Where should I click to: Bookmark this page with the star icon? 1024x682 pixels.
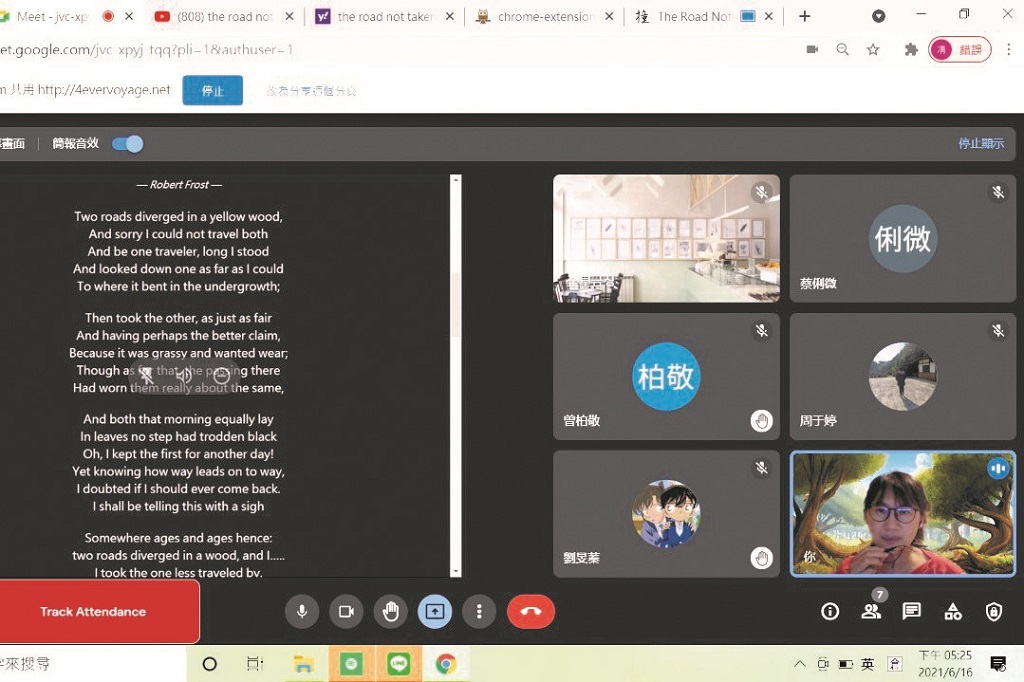(872, 50)
